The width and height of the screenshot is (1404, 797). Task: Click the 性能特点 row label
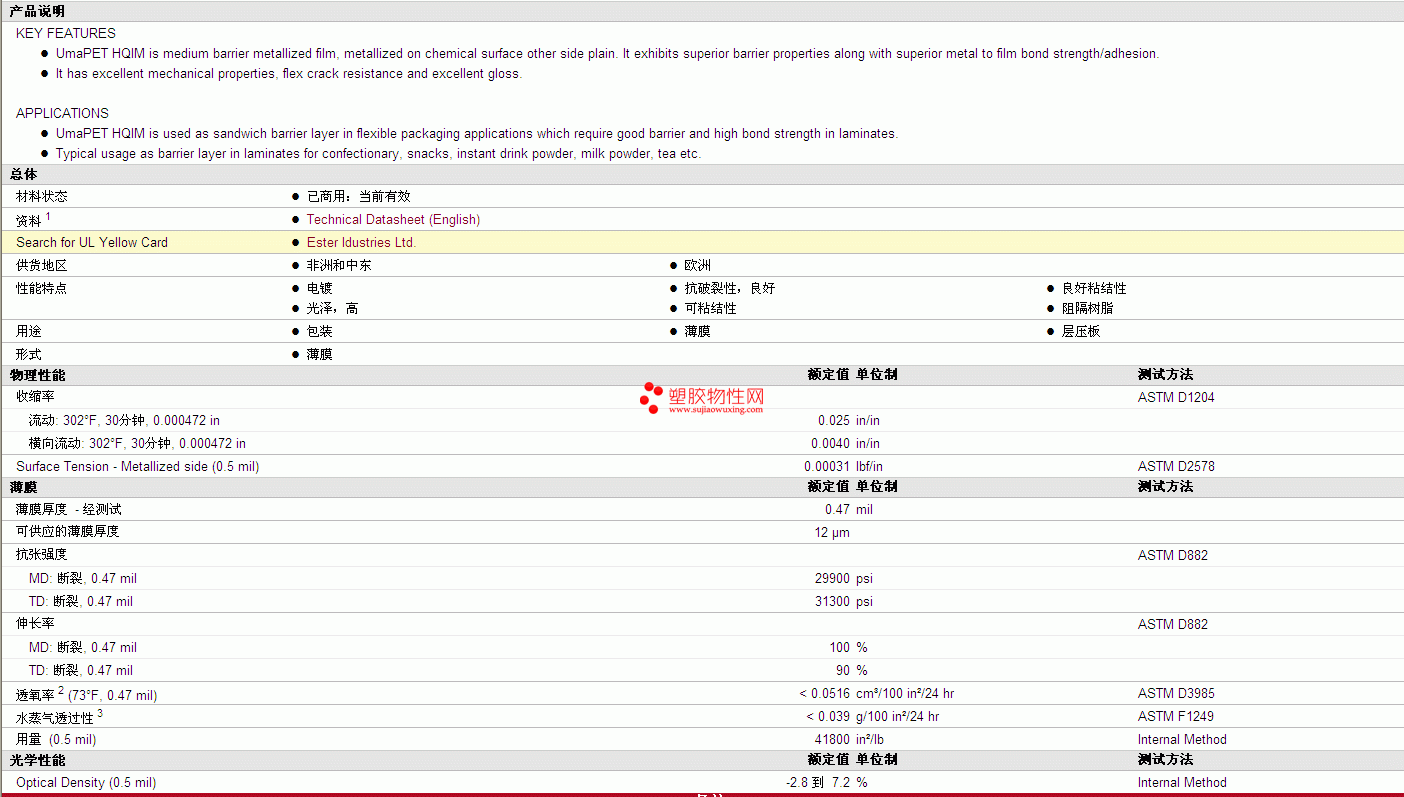coord(42,289)
